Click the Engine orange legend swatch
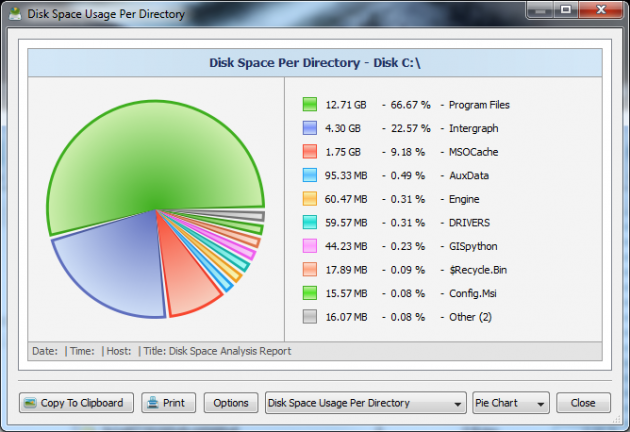This screenshot has width=630, height=432. click(310, 199)
